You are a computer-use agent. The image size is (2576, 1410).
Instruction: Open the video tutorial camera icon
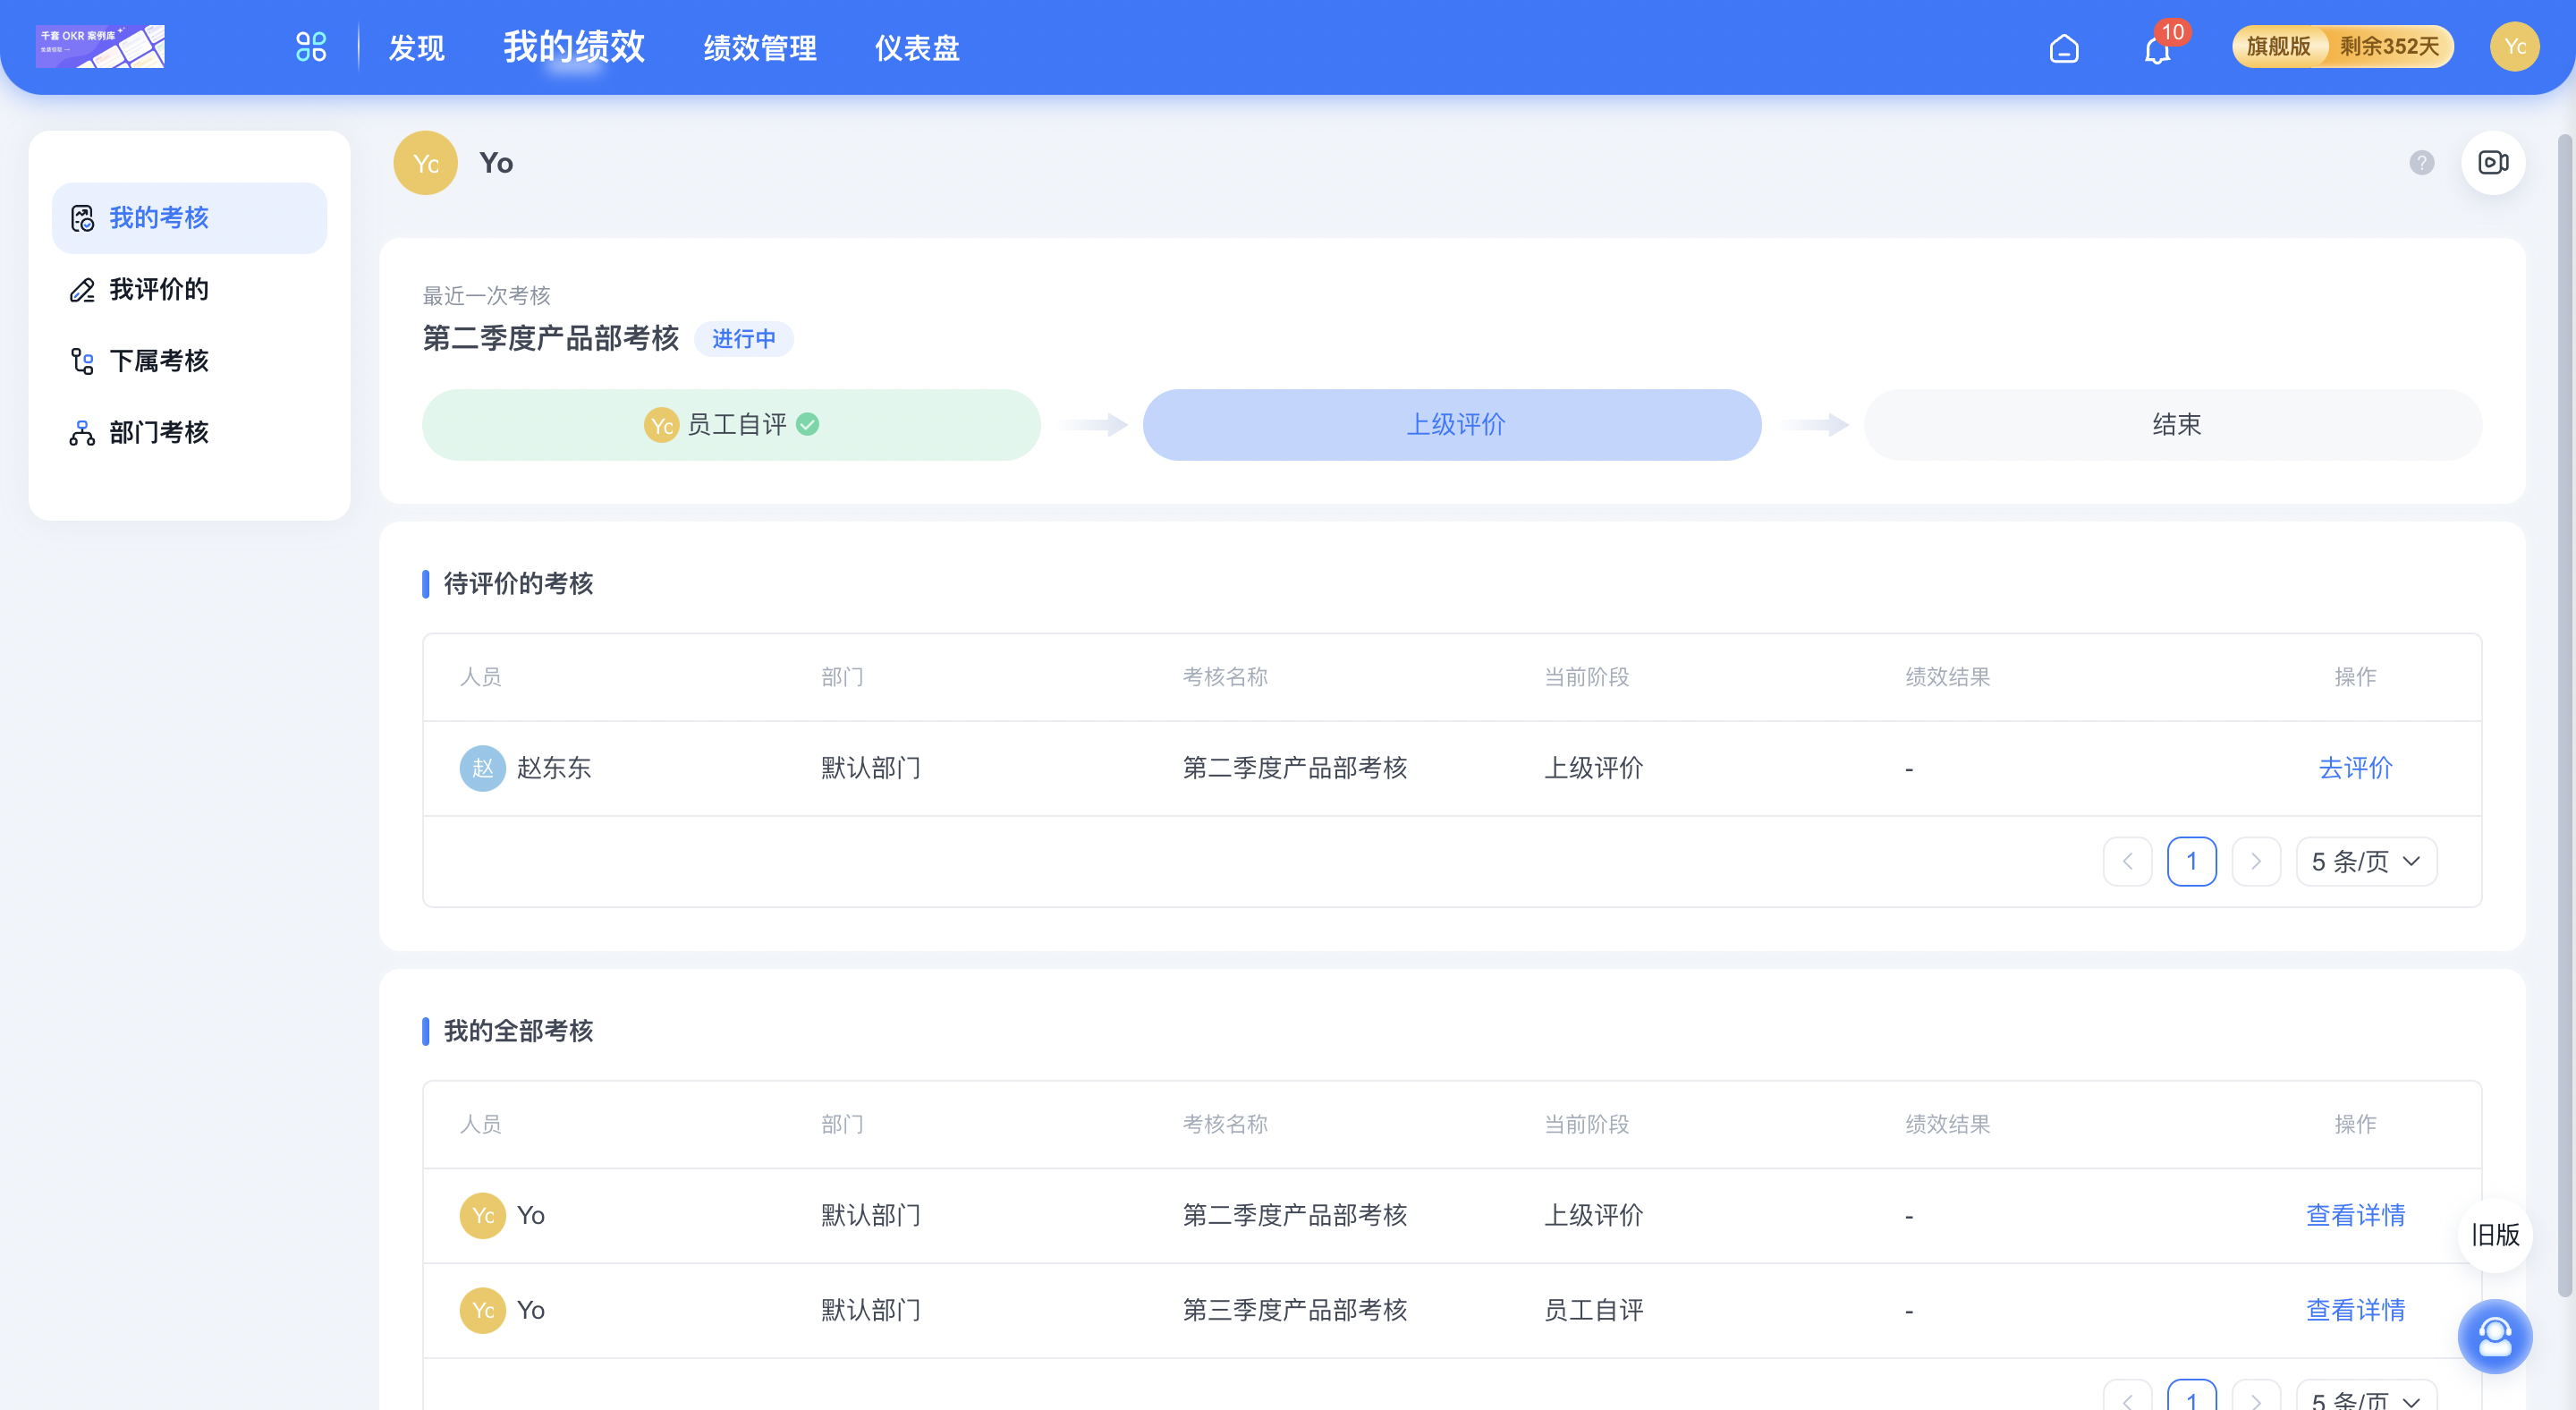[2493, 162]
